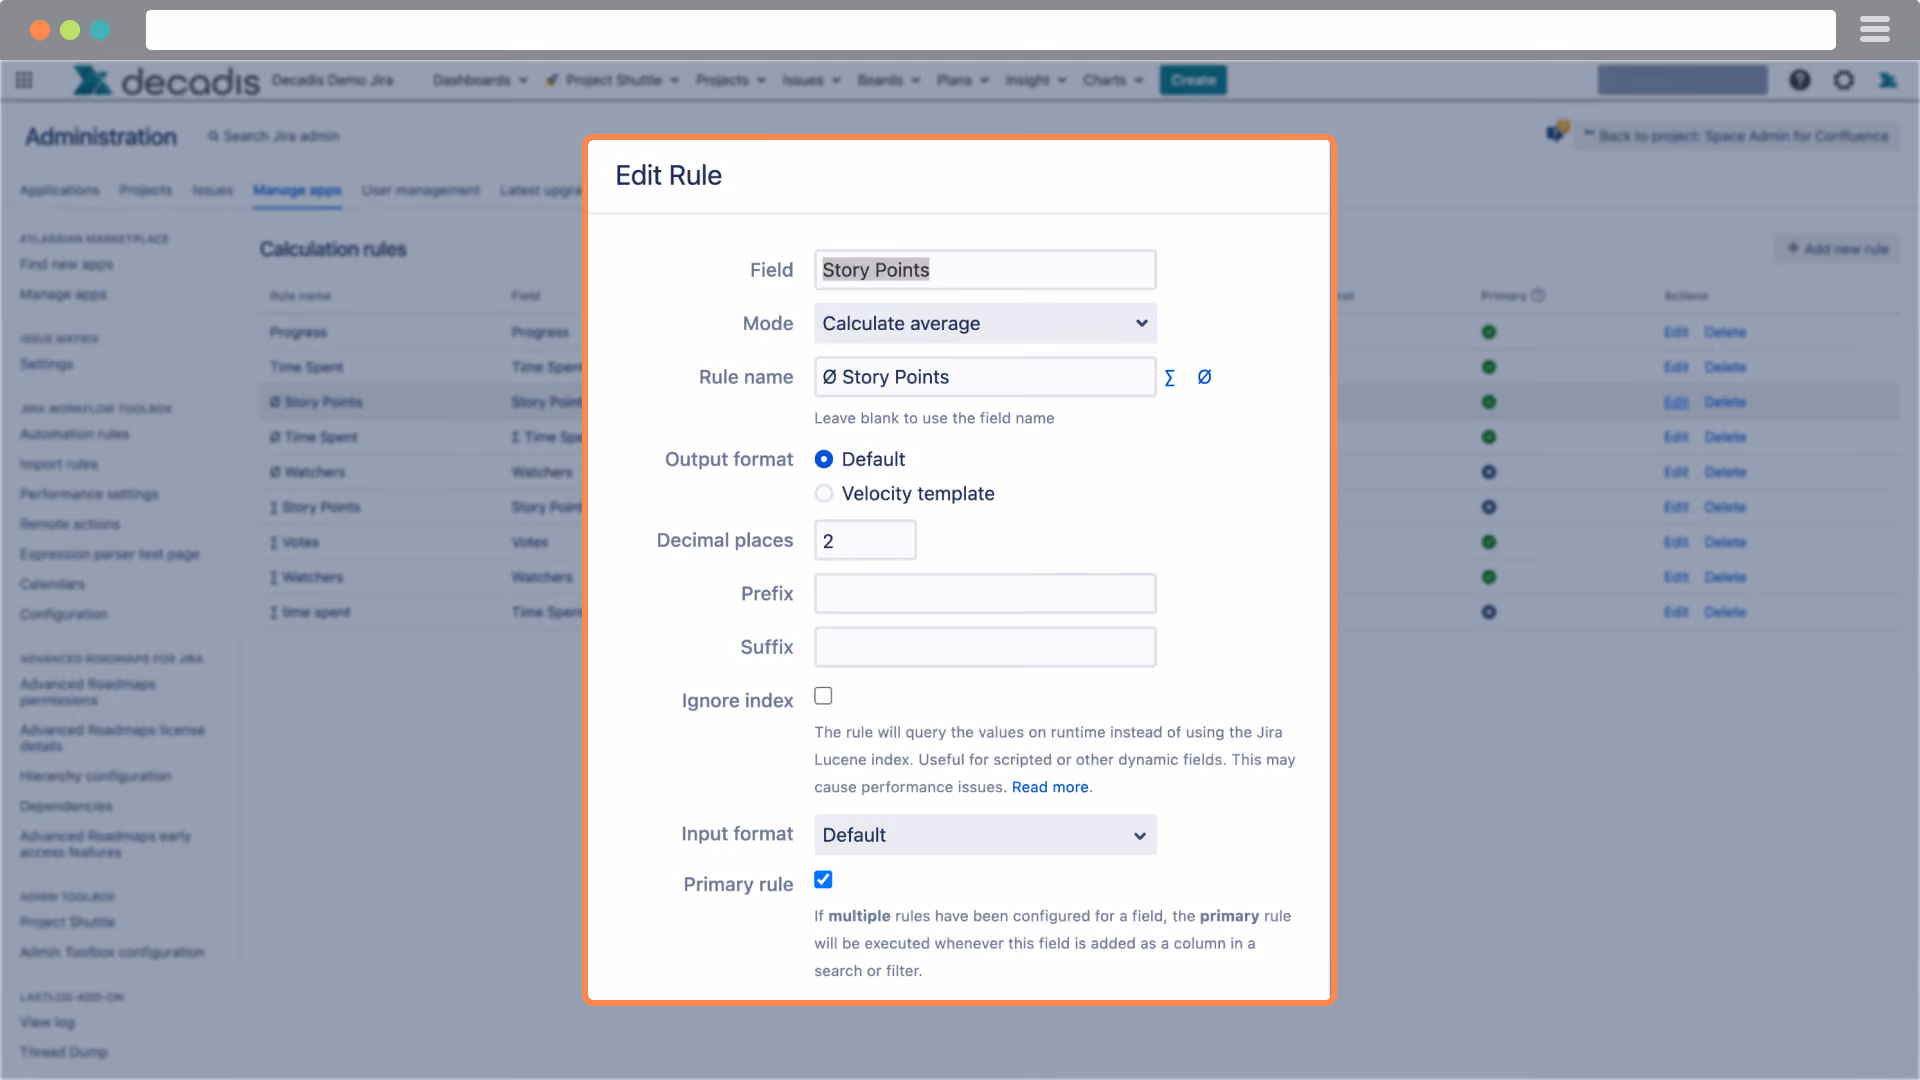This screenshot has width=1920, height=1080.
Task: Open Expression parser test page link
Action: pyautogui.click(x=109, y=554)
